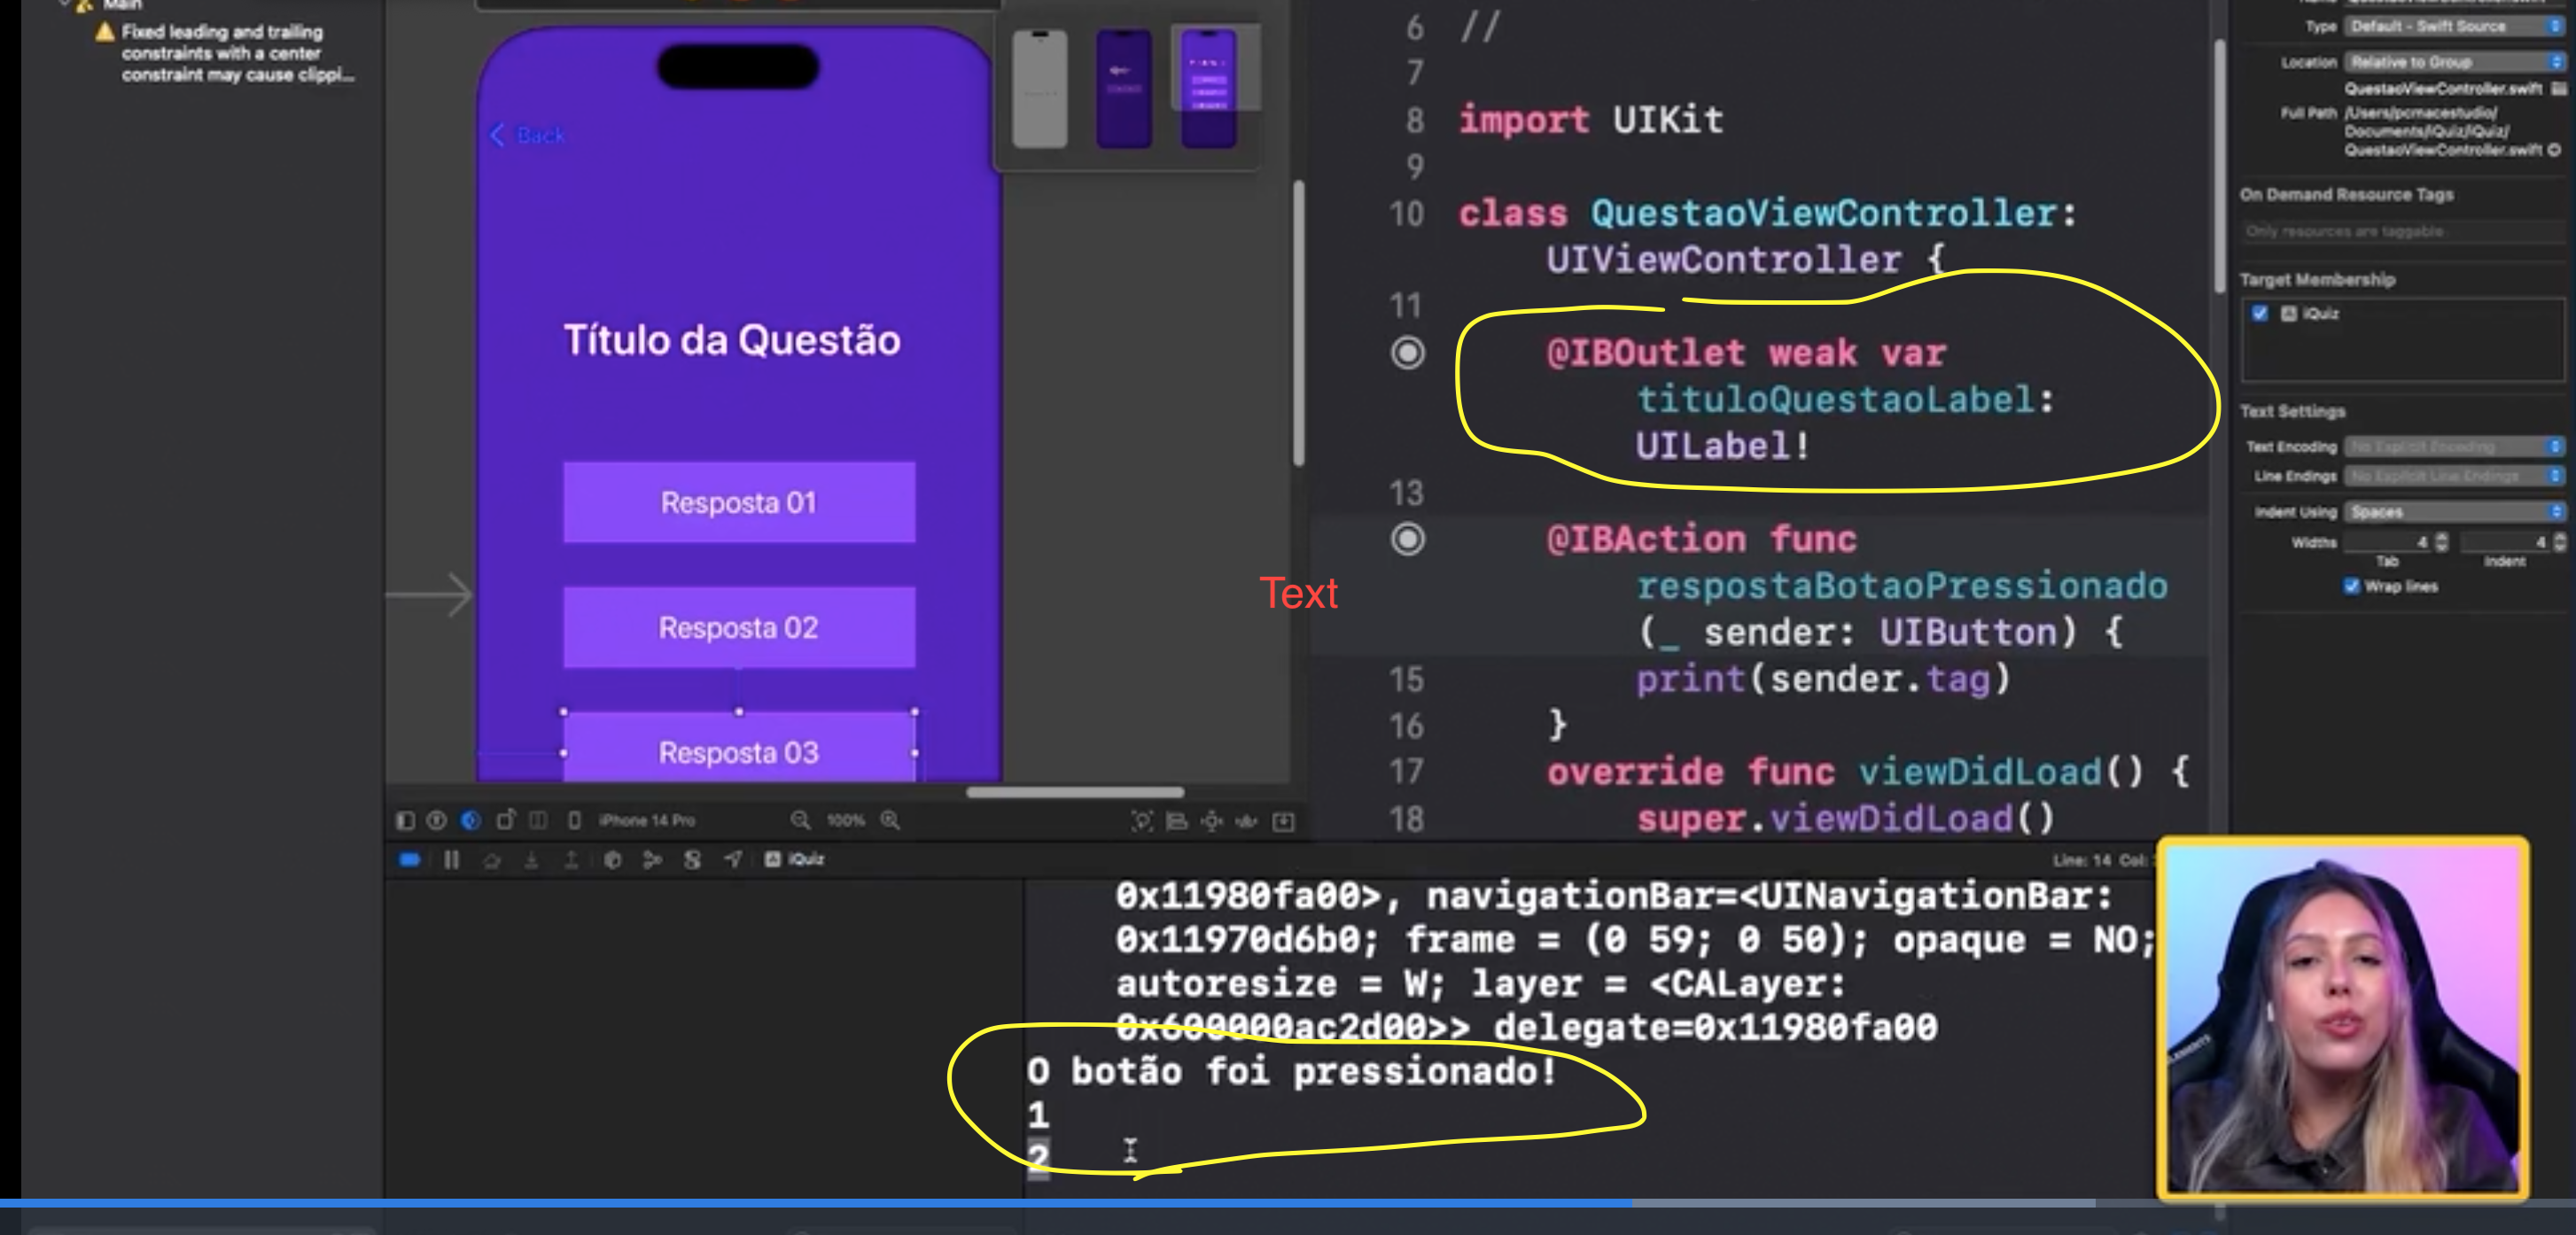Image resolution: width=2576 pixels, height=1235 pixels.
Task: Select the Resposta 03 button in storyboard
Action: click(739, 748)
